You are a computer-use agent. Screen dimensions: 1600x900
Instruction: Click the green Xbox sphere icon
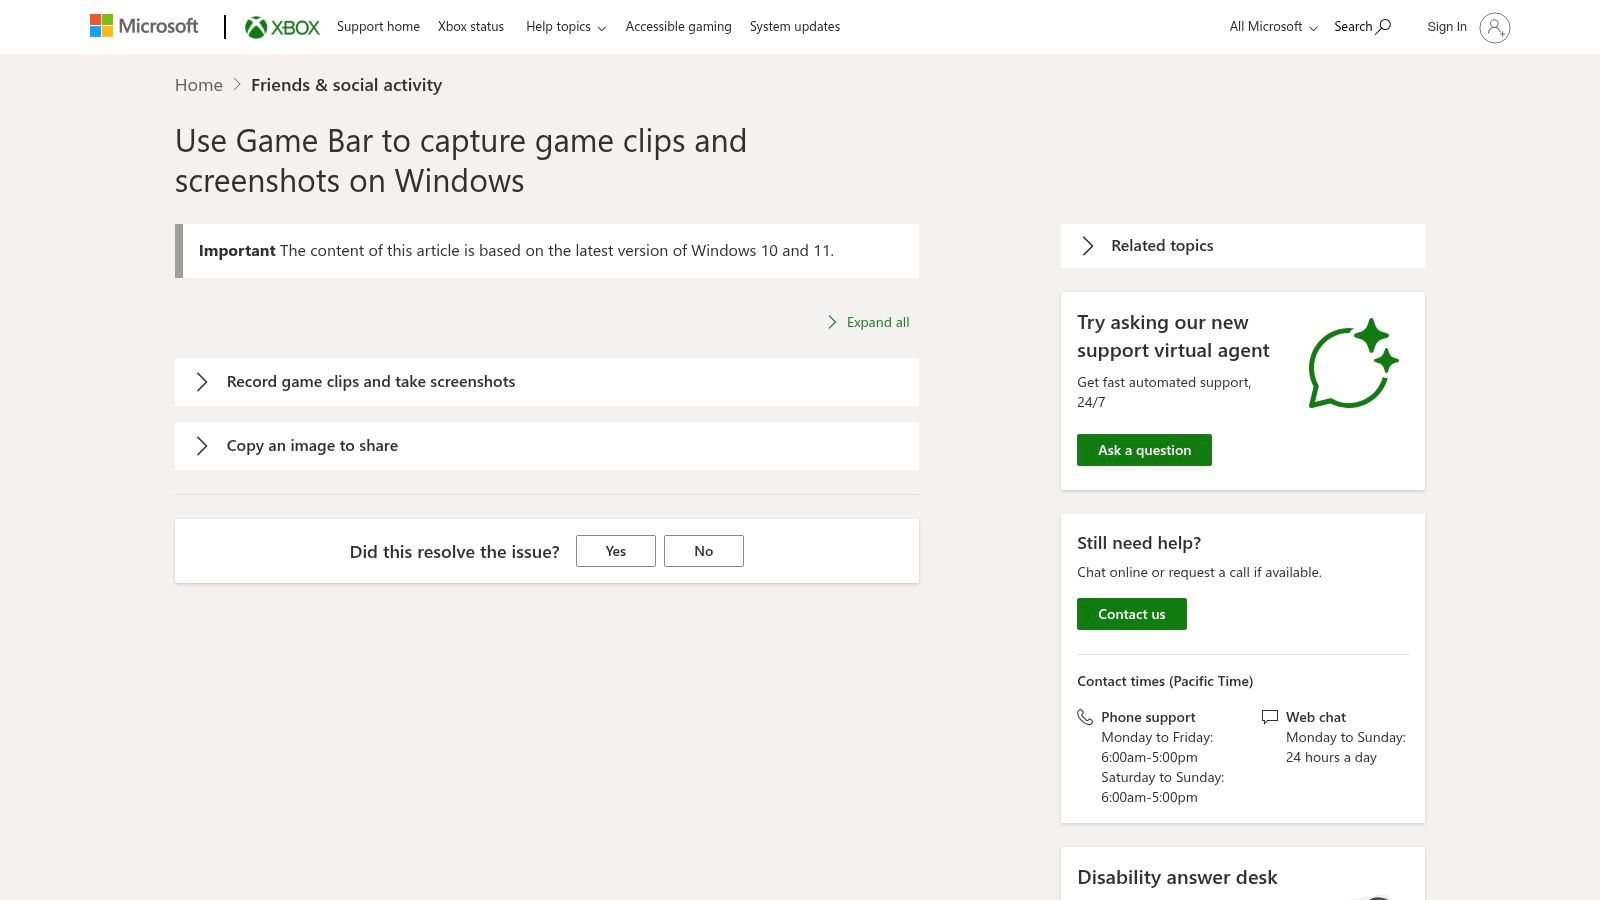pos(257,26)
